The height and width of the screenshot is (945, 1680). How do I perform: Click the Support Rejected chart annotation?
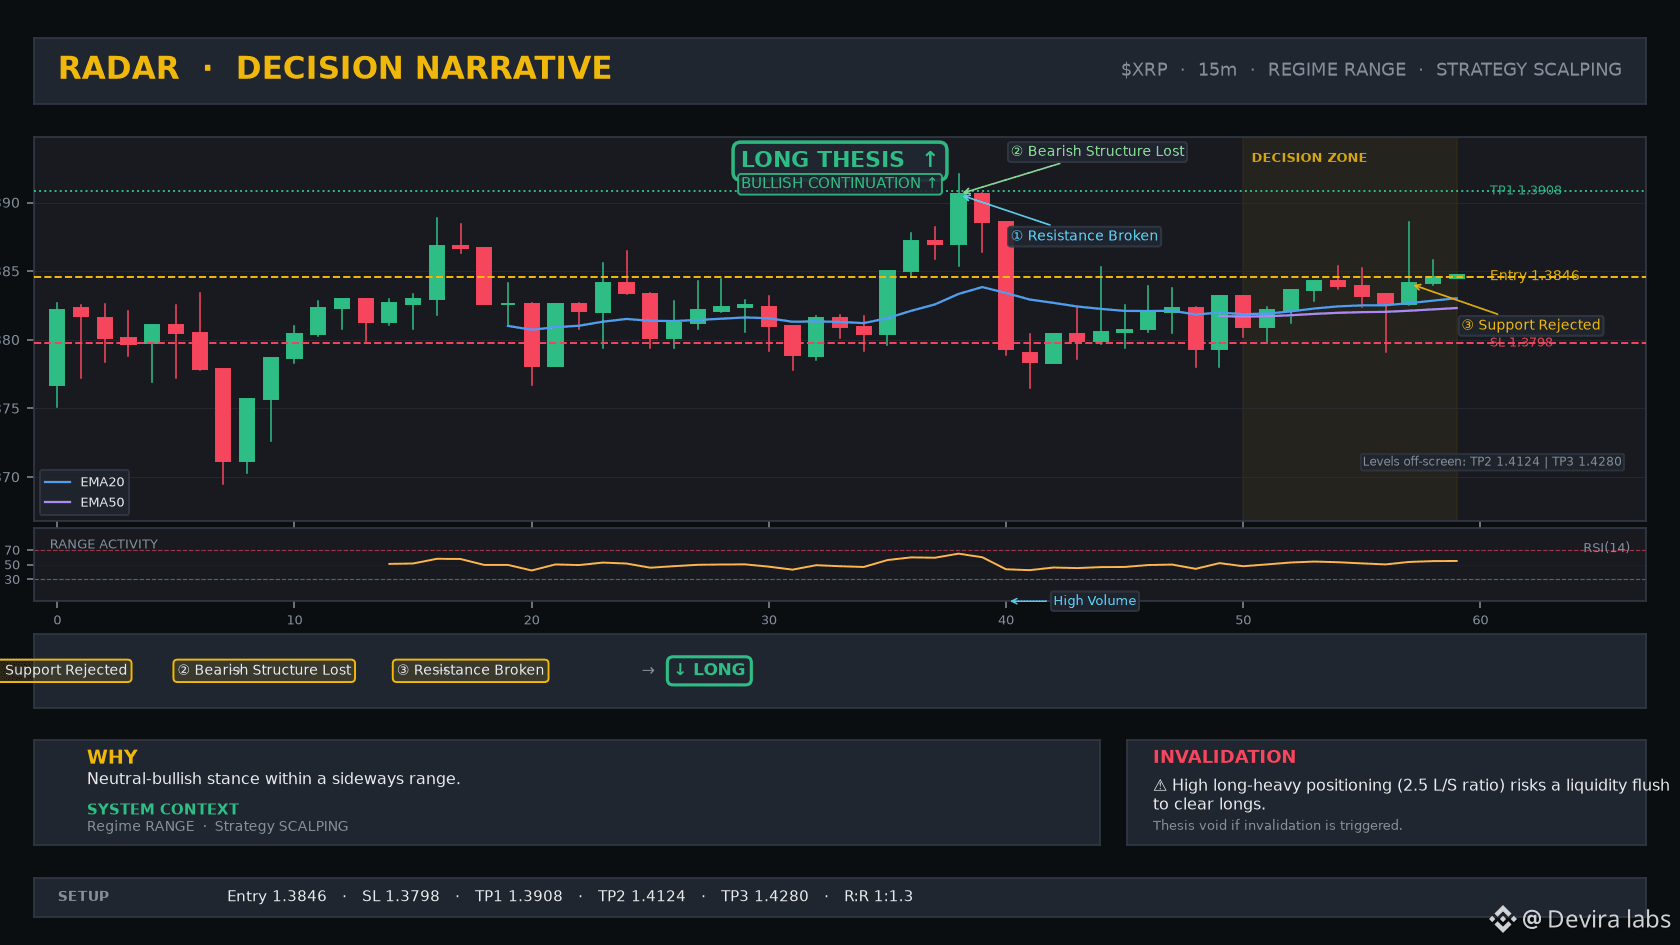point(1530,325)
